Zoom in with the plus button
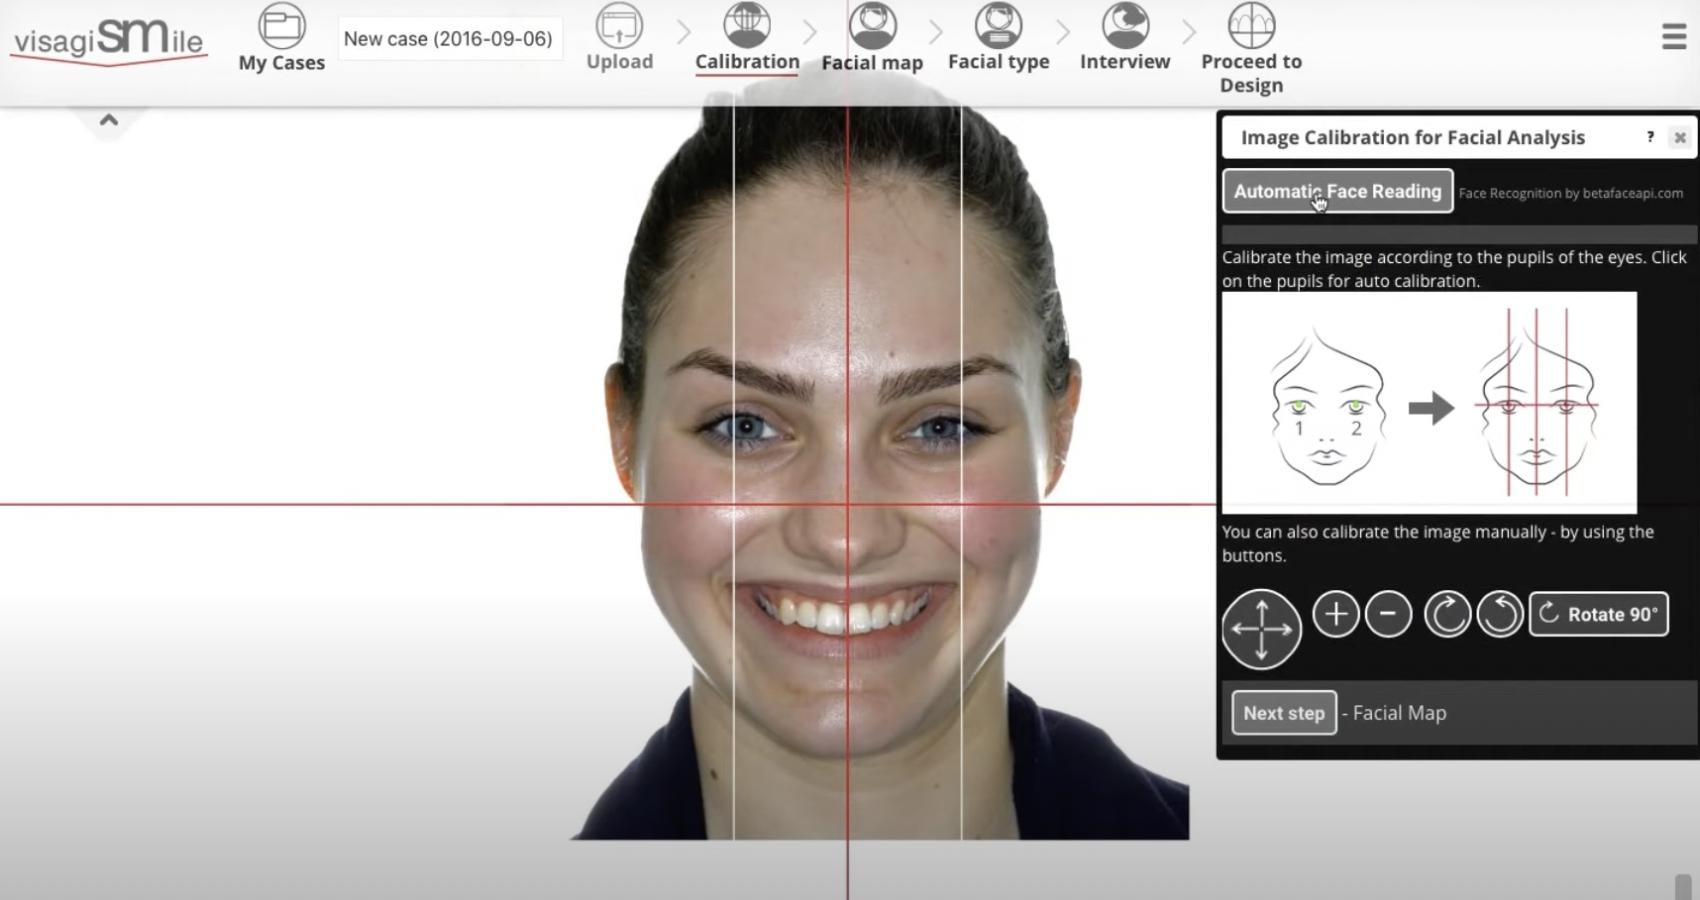This screenshot has height=900, width=1700. [1335, 614]
